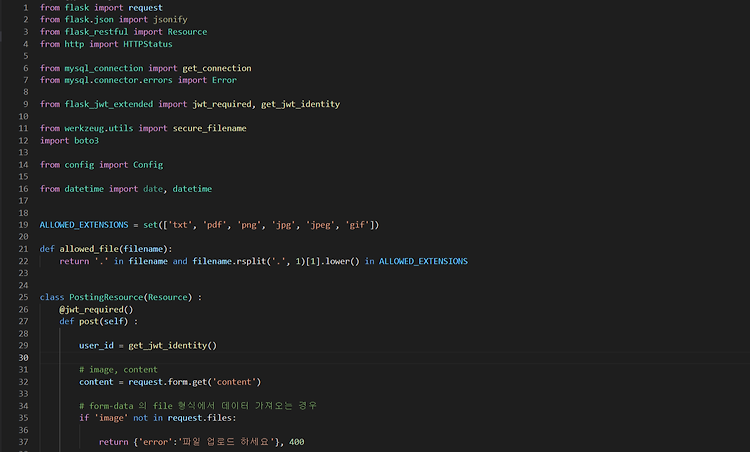This screenshot has height=452, width=750.
Task: Click "lower" method call on line 22
Action: (337, 261)
